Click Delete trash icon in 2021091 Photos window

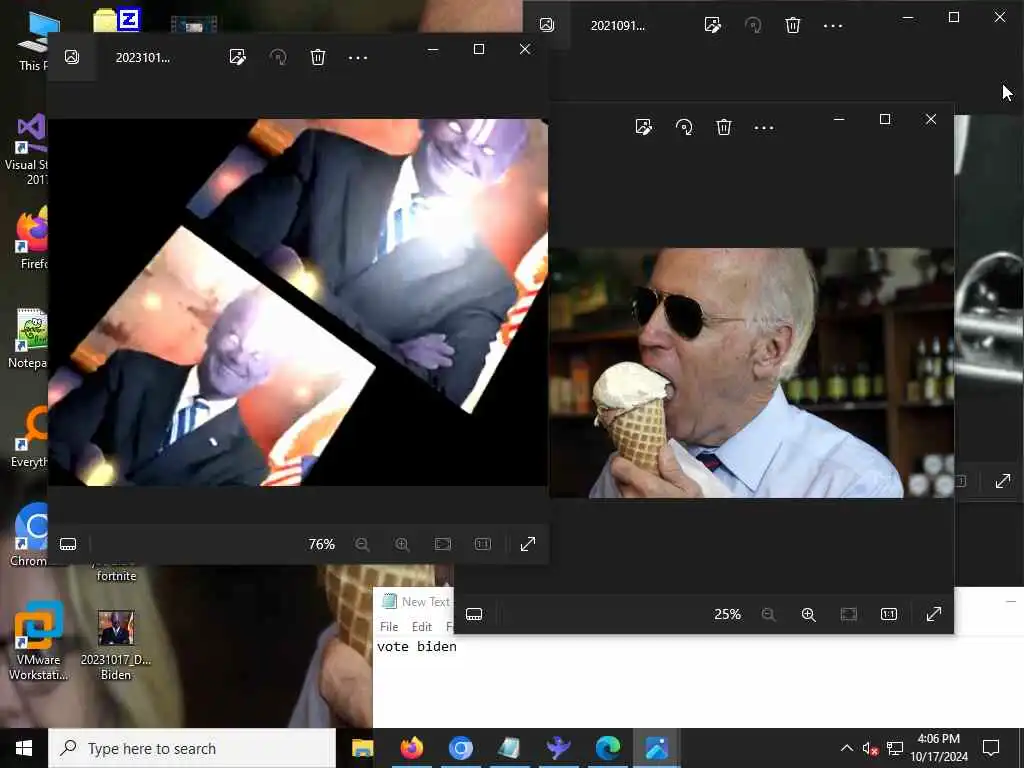793,25
